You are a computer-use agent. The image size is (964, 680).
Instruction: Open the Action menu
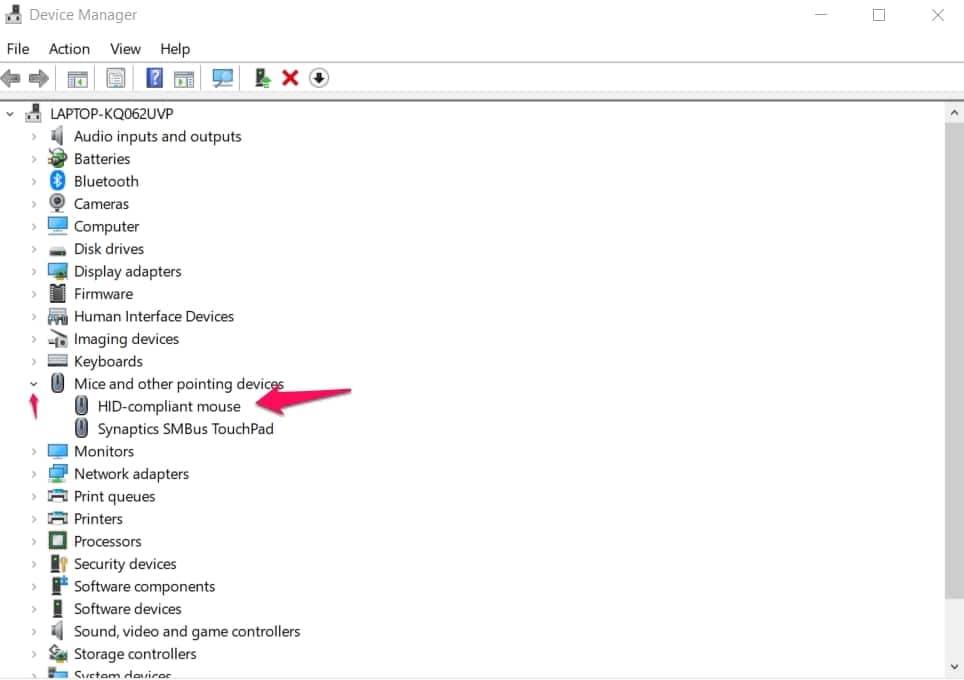tap(69, 49)
